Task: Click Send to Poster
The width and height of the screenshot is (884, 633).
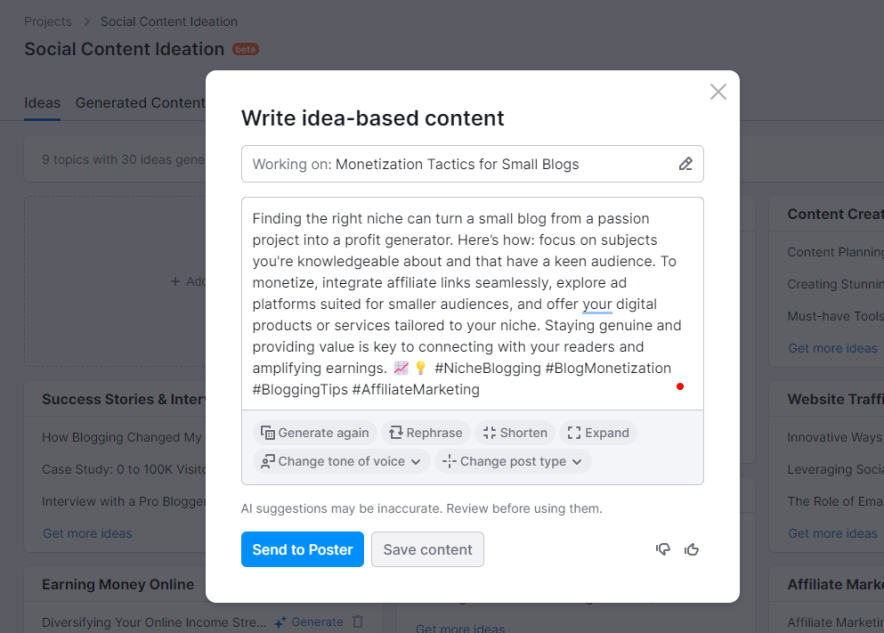Action: (302, 549)
